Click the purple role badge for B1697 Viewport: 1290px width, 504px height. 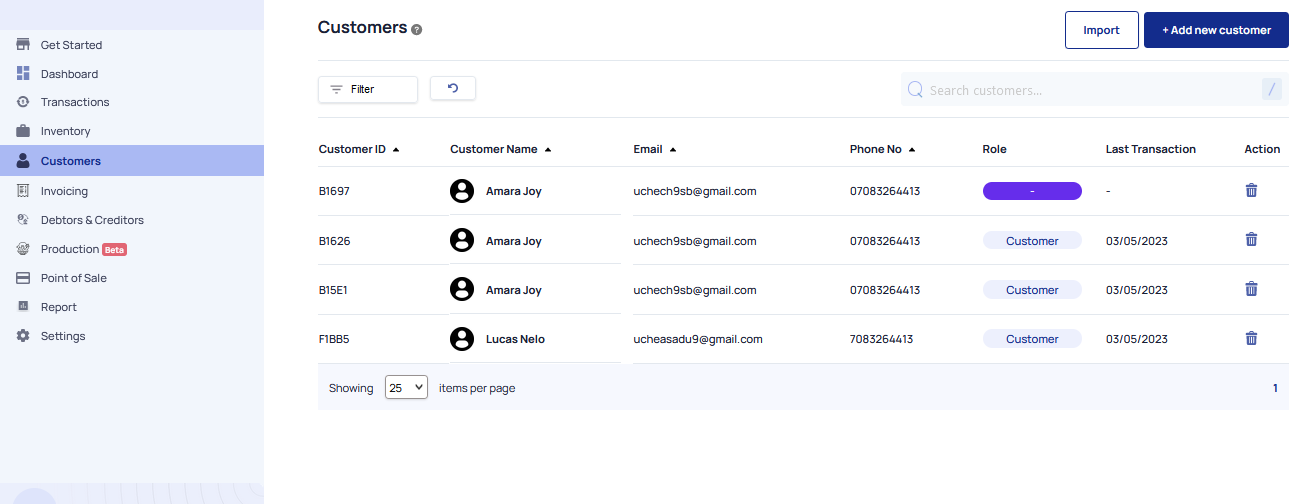[x=1032, y=191]
